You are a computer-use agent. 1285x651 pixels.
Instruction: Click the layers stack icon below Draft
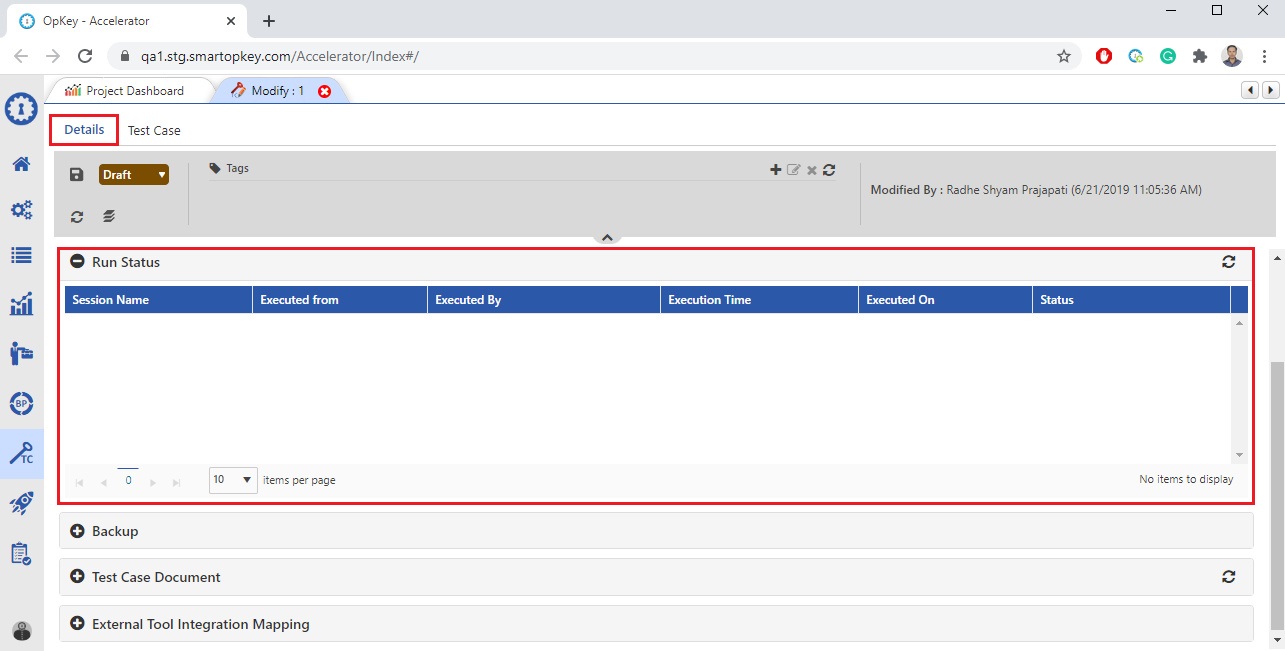[x=108, y=216]
